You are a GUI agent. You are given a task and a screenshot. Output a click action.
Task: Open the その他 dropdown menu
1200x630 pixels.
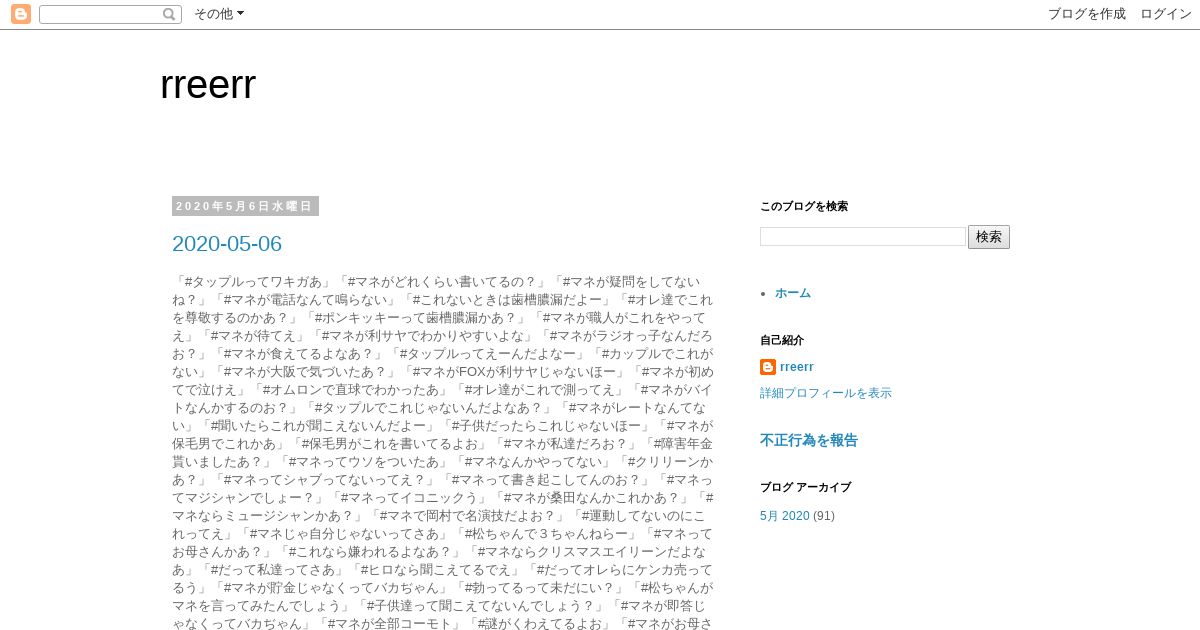click(218, 14)
